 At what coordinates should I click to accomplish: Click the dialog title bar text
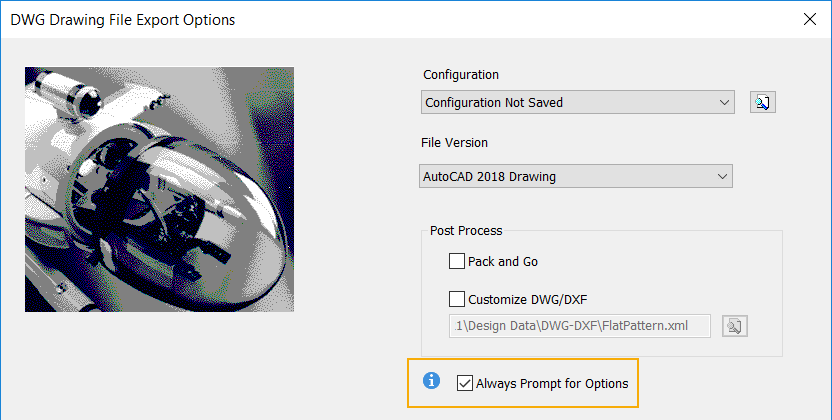click(x=124, y=18)
